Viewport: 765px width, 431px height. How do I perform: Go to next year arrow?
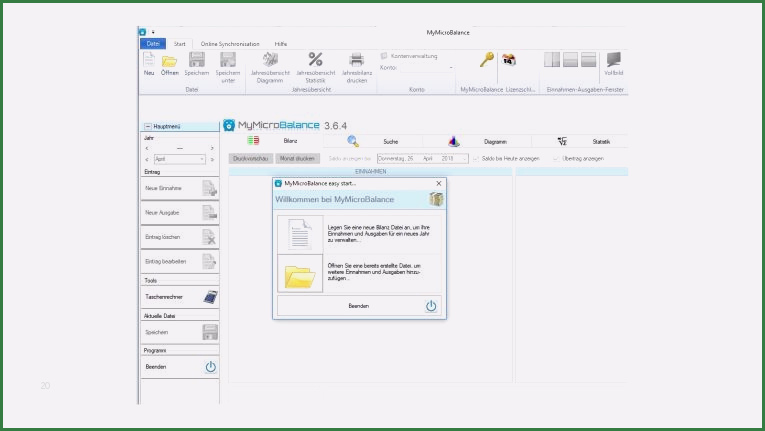(212, 148)
